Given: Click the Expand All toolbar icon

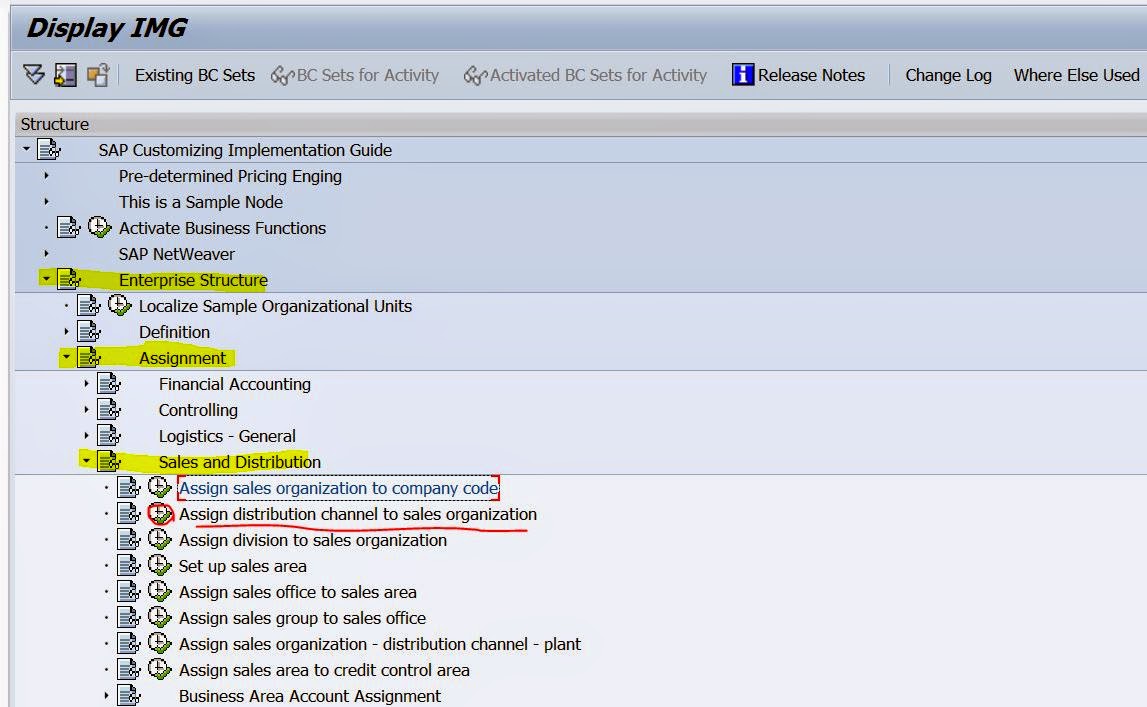Looking at the screenshot, I should tap(34, 75).
